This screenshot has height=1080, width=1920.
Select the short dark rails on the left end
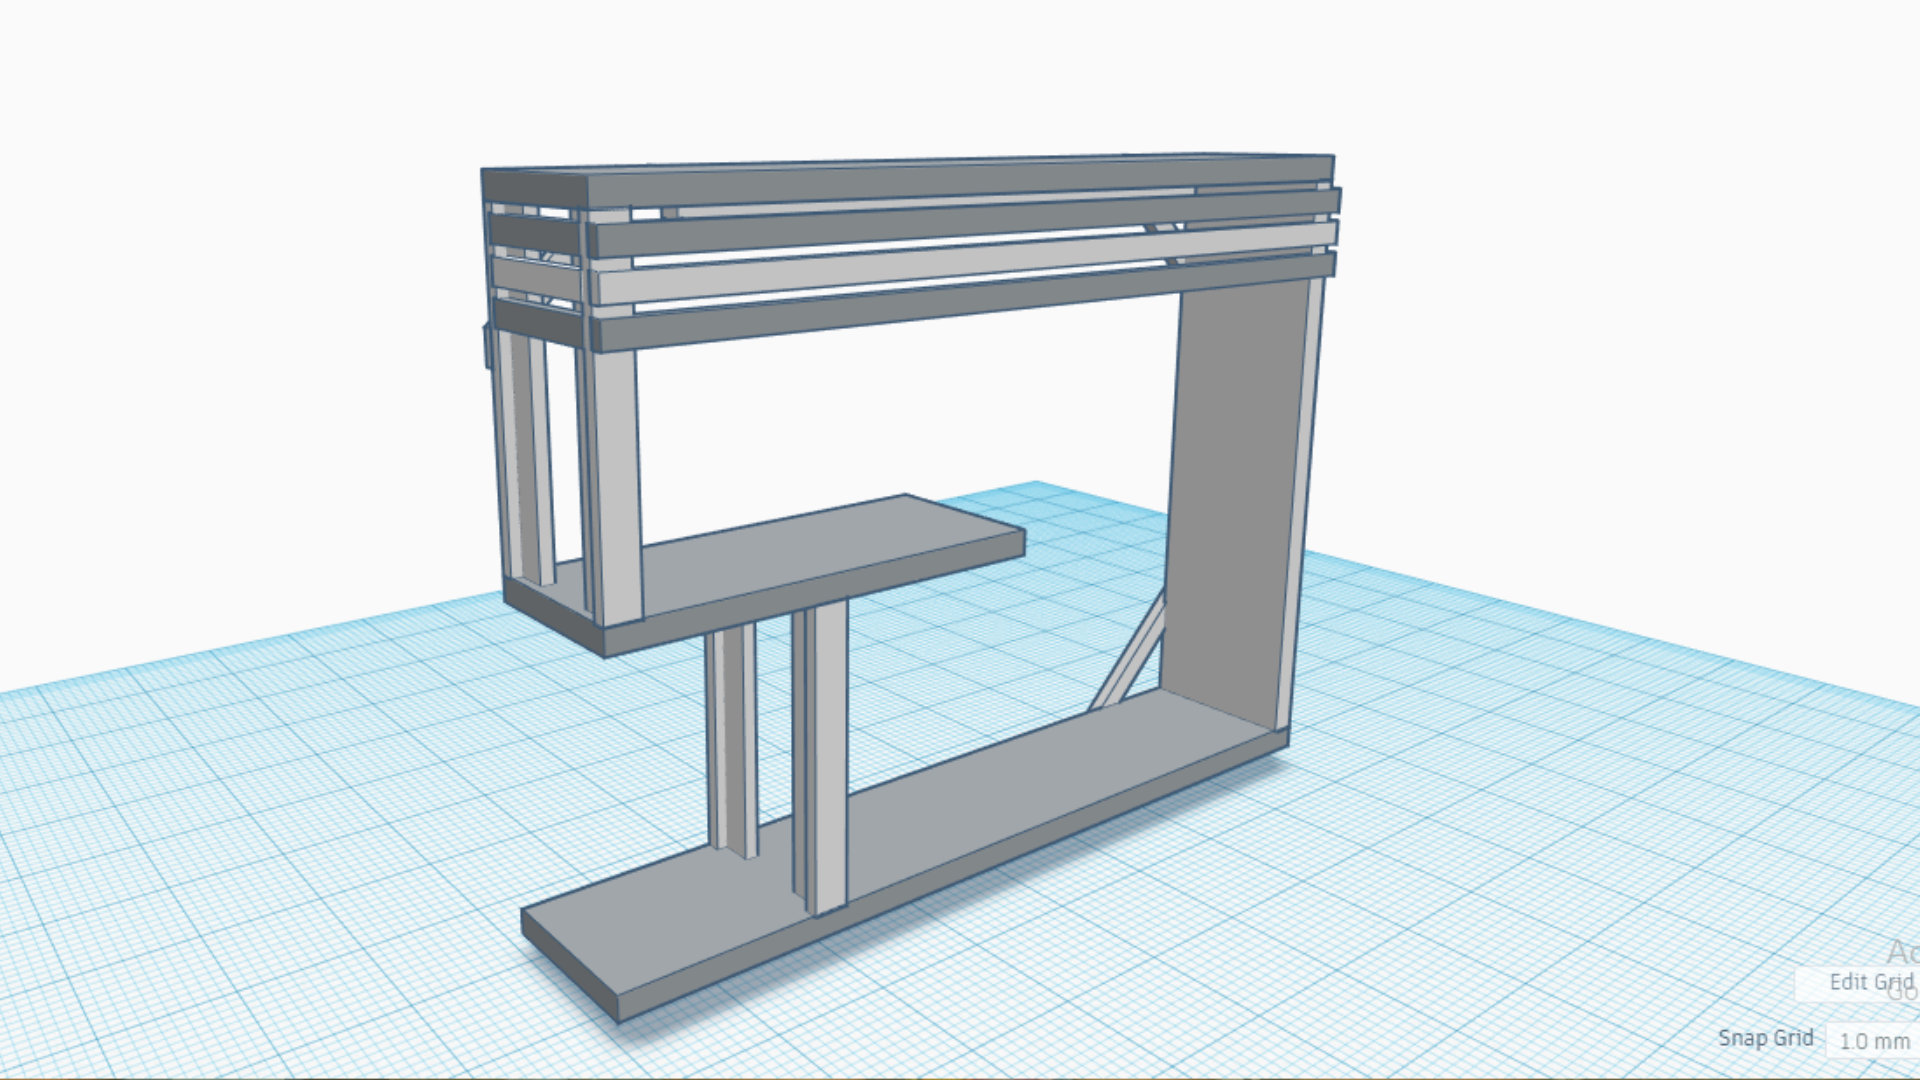click(x=532, y=235)
